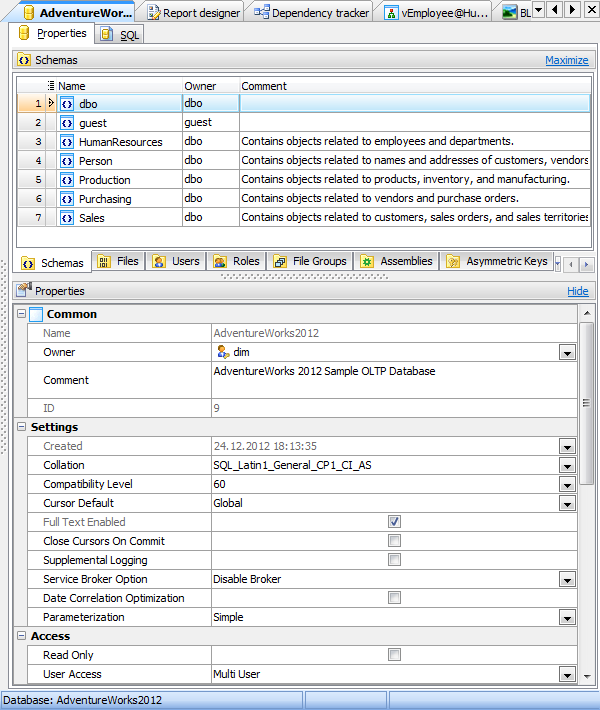Collapse the Settings section

pos(22,427)
